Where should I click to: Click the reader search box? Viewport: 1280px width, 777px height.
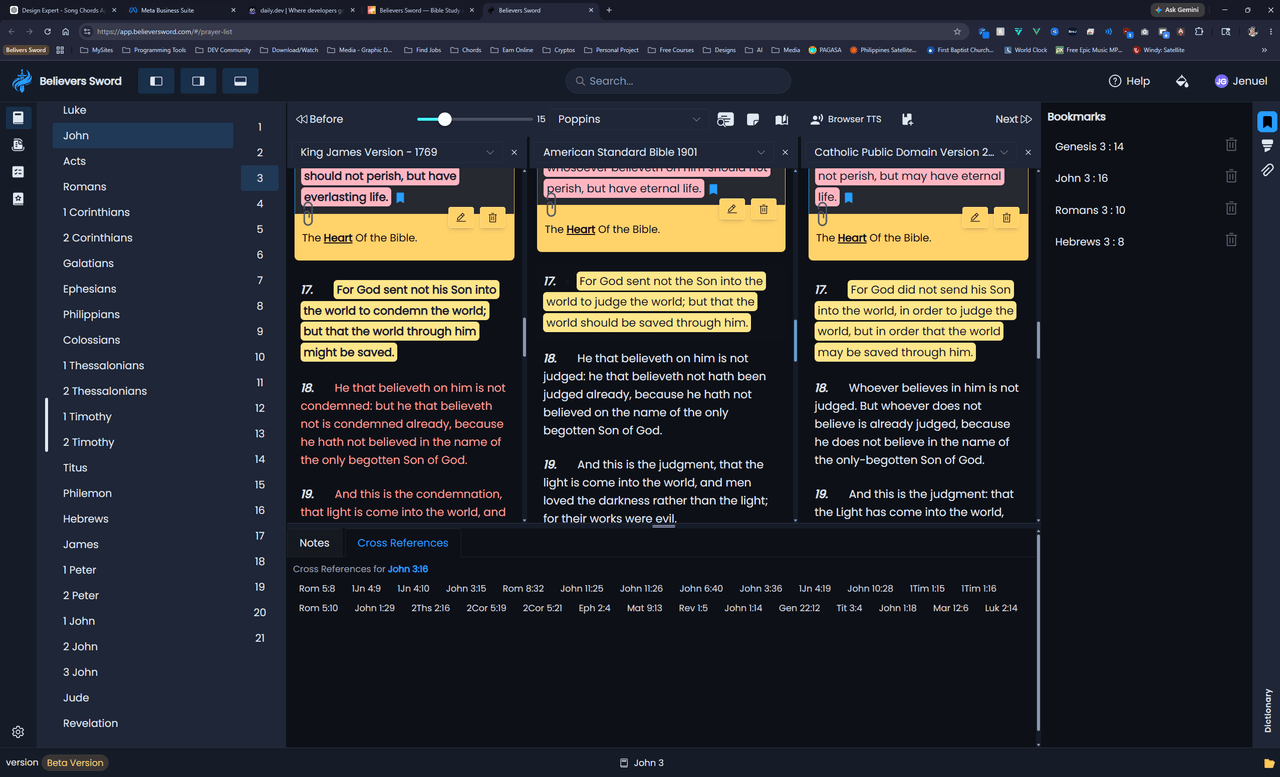click(678, 81)
